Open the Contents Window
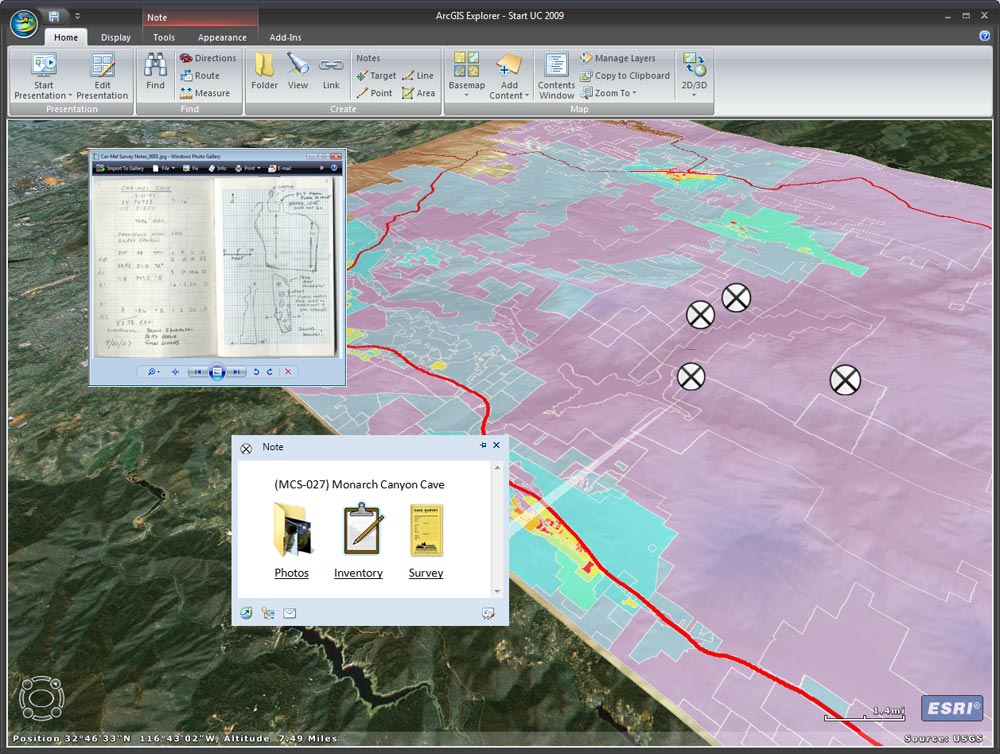This screenshot has width=1000, height=754. pos(556,77)
